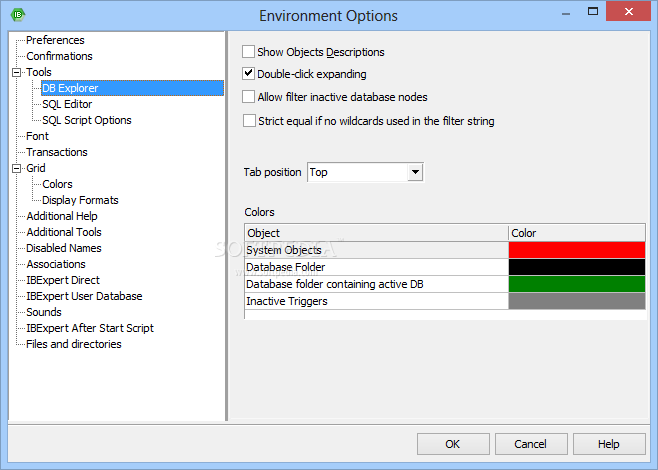The height and width of the screenshot is (470, 658).
Task: Open the Tab position dropdown arrow
Action: tap(415, 172)
